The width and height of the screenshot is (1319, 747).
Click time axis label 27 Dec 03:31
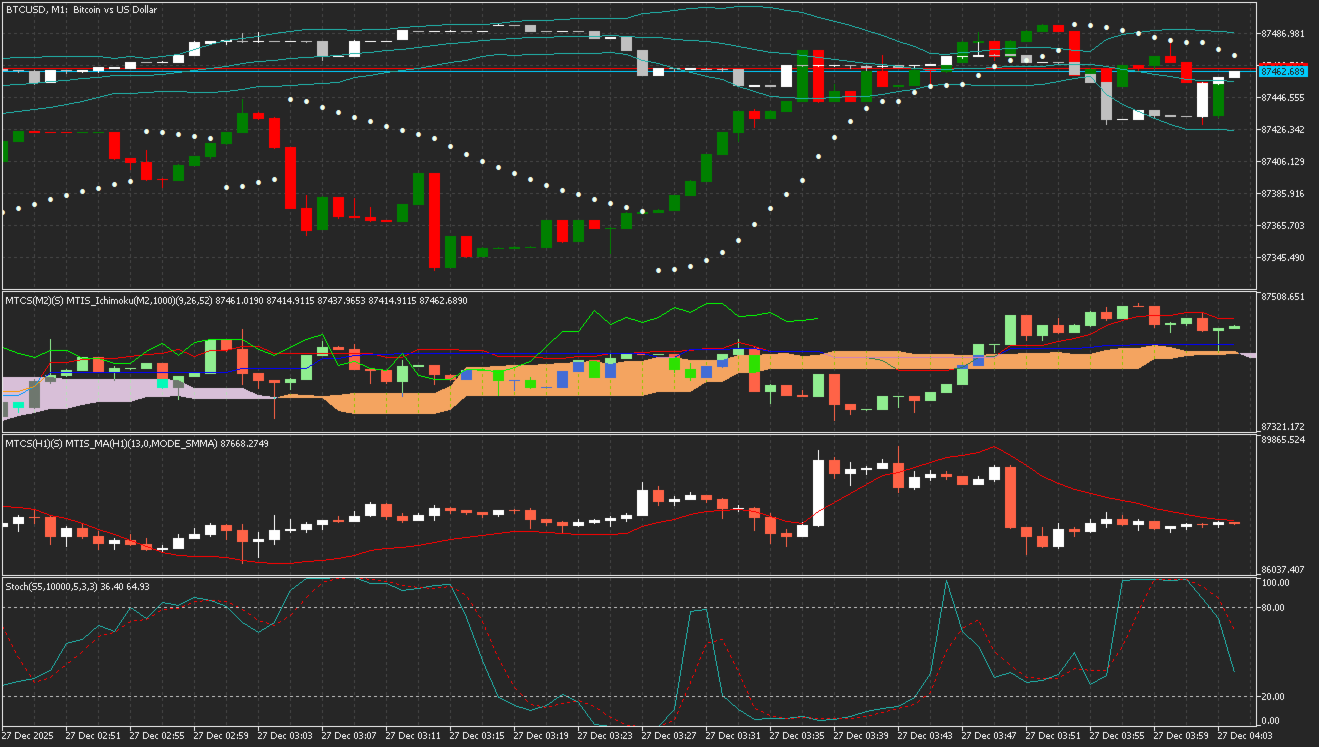tap(733, 736)
